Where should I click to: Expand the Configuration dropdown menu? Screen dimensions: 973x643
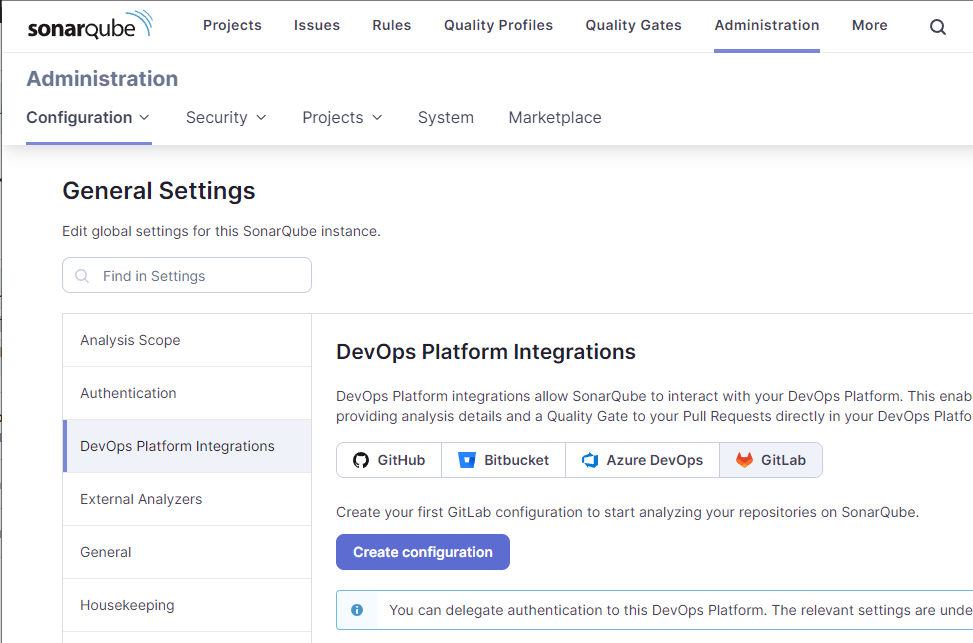tap(88, 118)
